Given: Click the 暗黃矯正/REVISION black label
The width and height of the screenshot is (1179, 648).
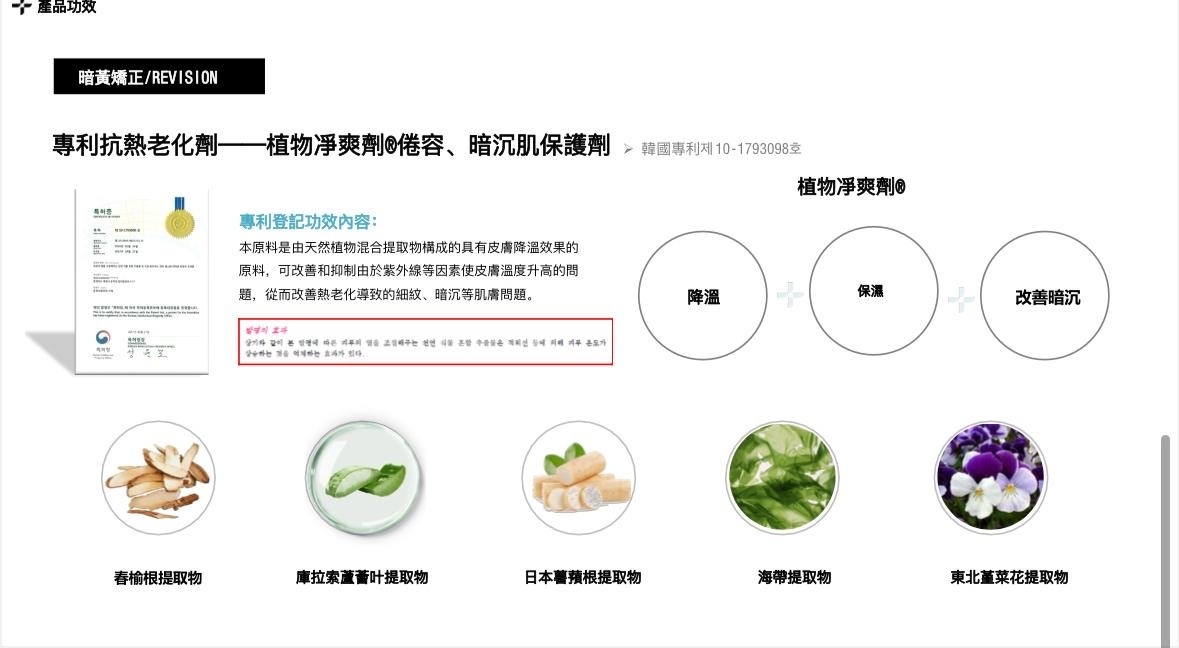Looking at the screenshot, I should [159, 76].
